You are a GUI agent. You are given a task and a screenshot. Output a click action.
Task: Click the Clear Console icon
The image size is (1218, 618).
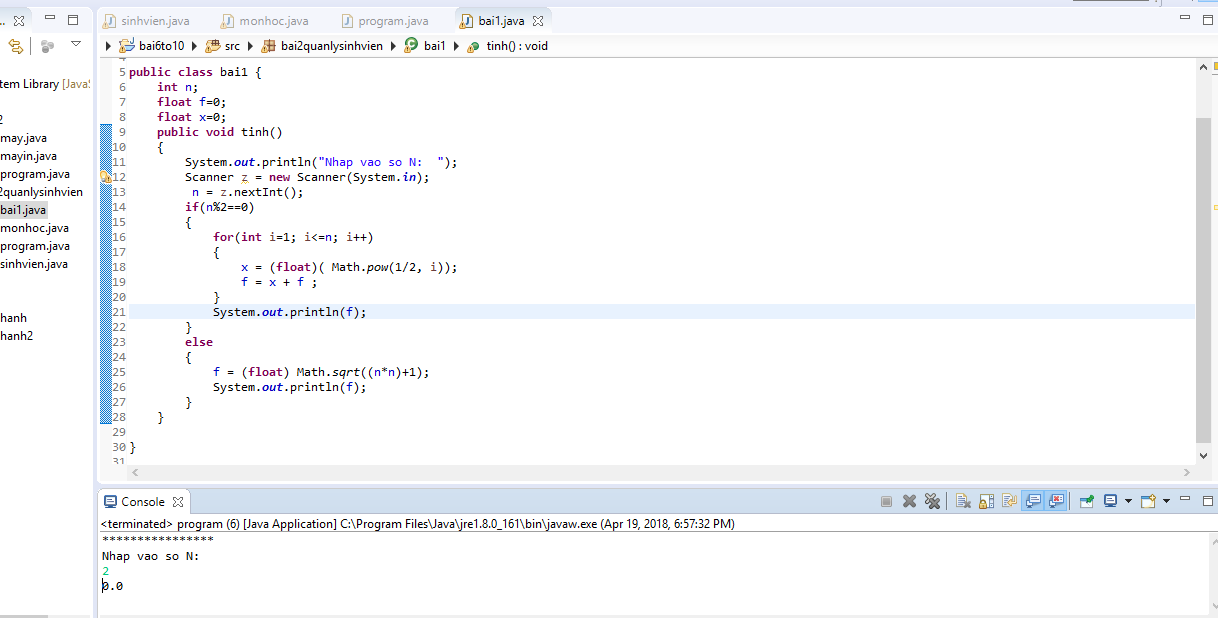coord(963,501)
